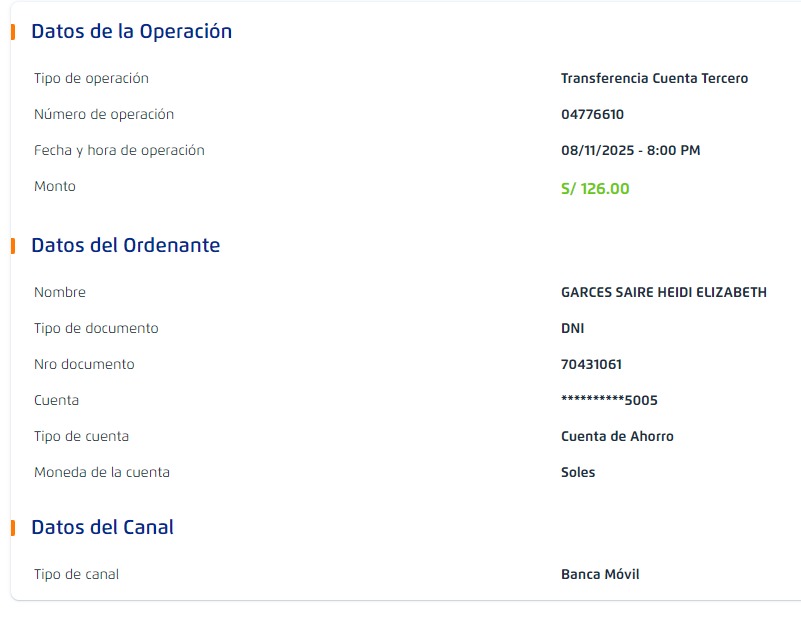
Task: Click the masked account ending in 5005
Action: 609,400
